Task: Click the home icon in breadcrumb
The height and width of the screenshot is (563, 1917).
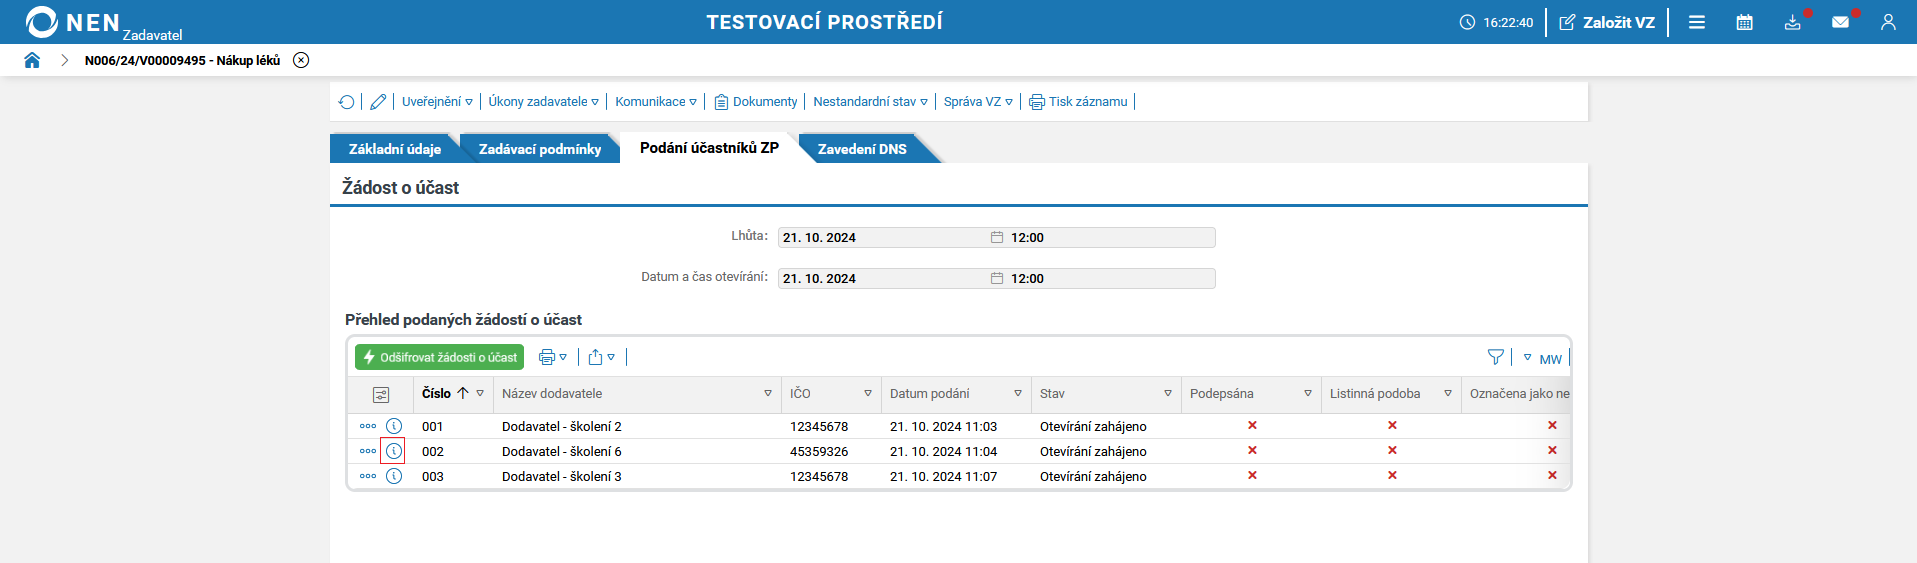Action: (x=32, y=60)
